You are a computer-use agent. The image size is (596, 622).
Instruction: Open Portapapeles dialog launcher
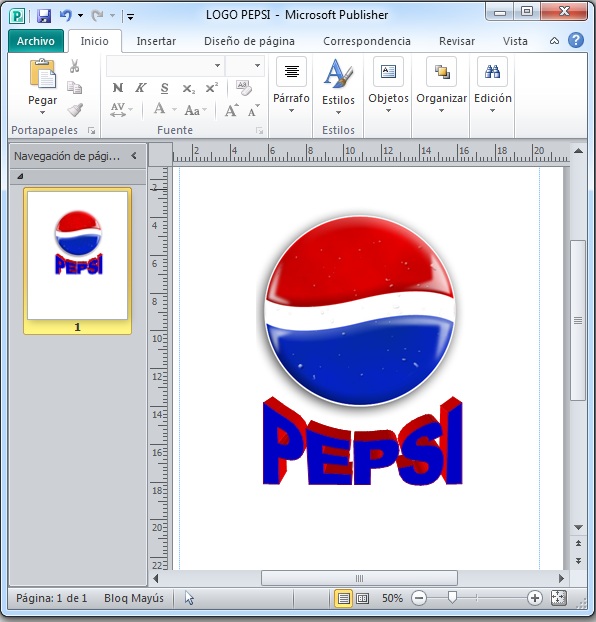[x=92, y=131]
